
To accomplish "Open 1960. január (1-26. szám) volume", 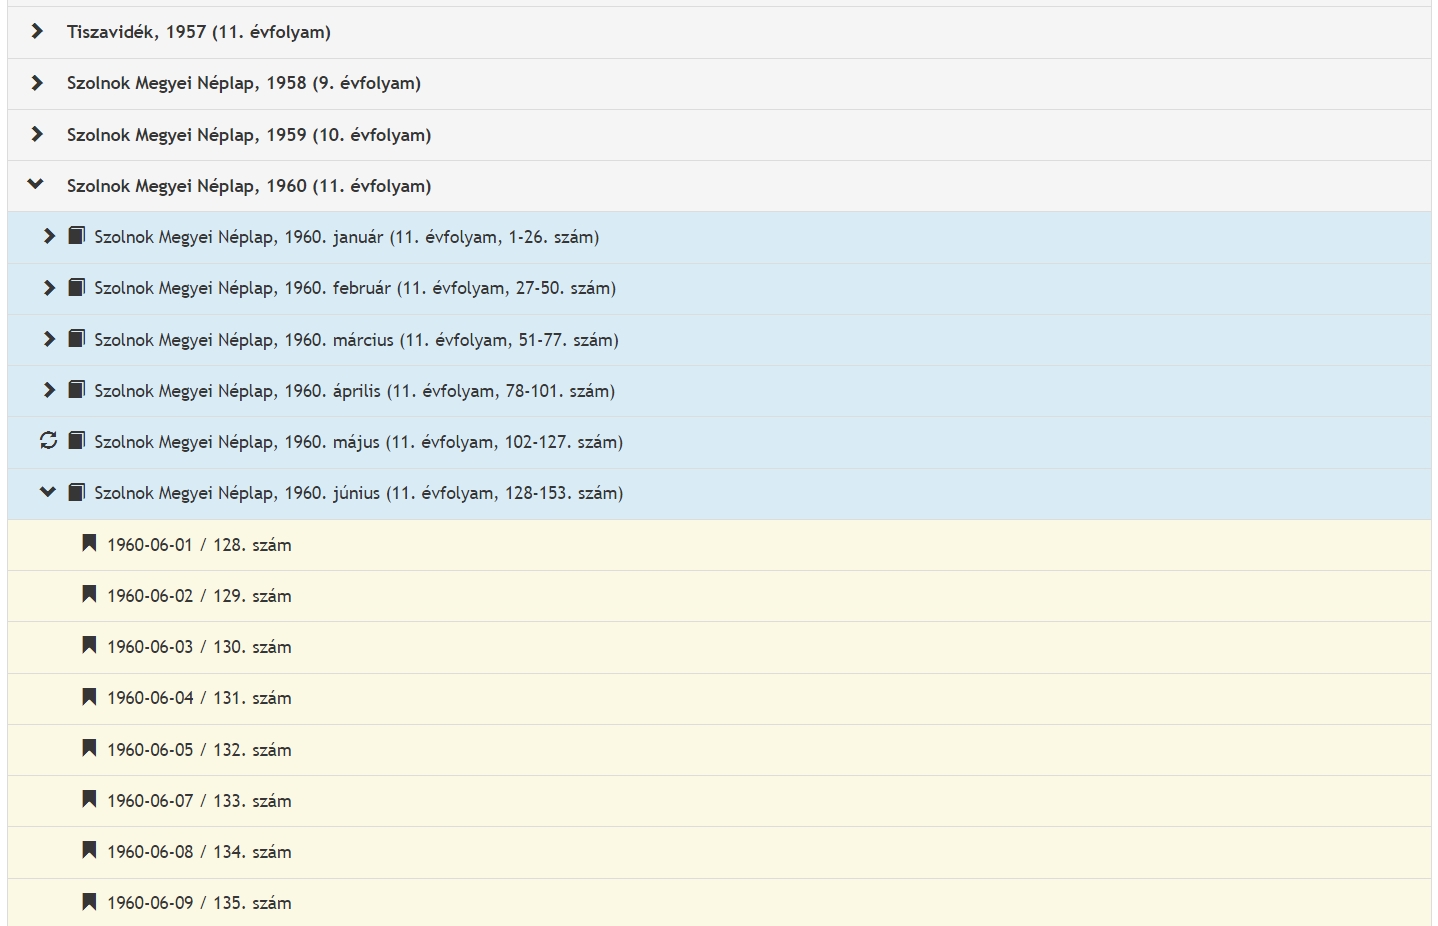I will point(347,237).
